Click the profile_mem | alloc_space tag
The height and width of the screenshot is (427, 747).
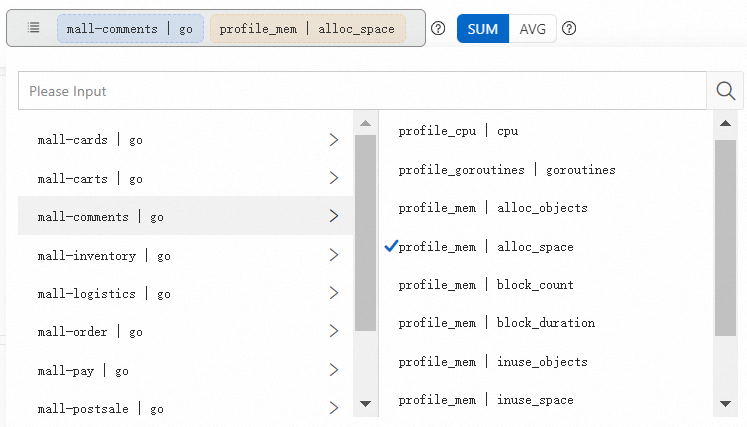(307, 29)
